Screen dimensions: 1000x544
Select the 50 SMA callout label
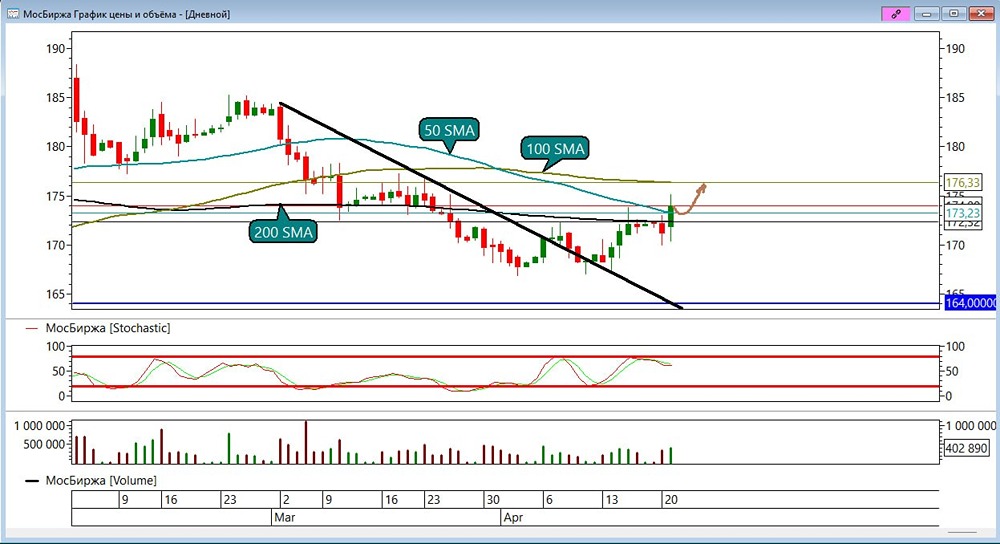450,130
